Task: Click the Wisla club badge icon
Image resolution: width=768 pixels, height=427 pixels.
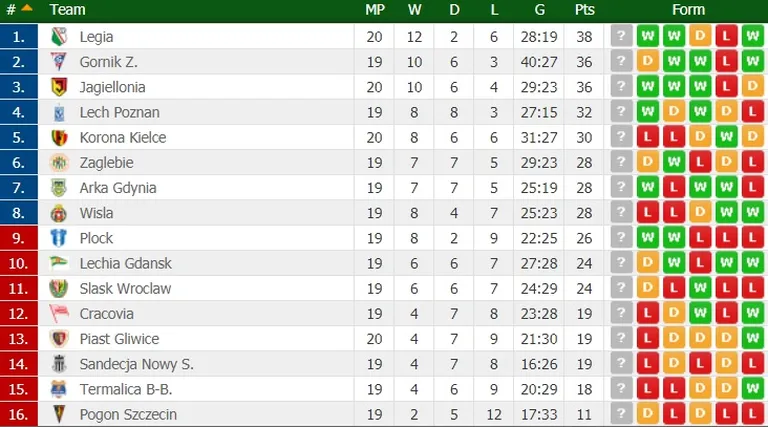Action: tap(59, 213)
